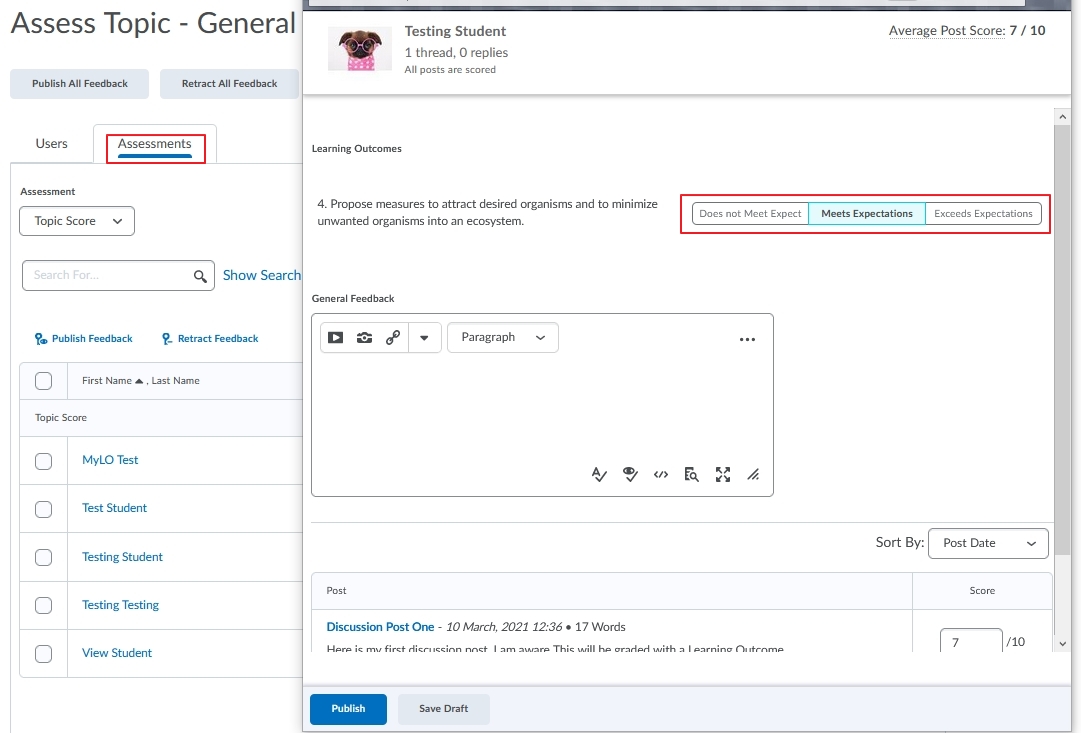Click Publish All Feedback button
This screenshot has height=733, width=1081.
(x=79, y=83)
